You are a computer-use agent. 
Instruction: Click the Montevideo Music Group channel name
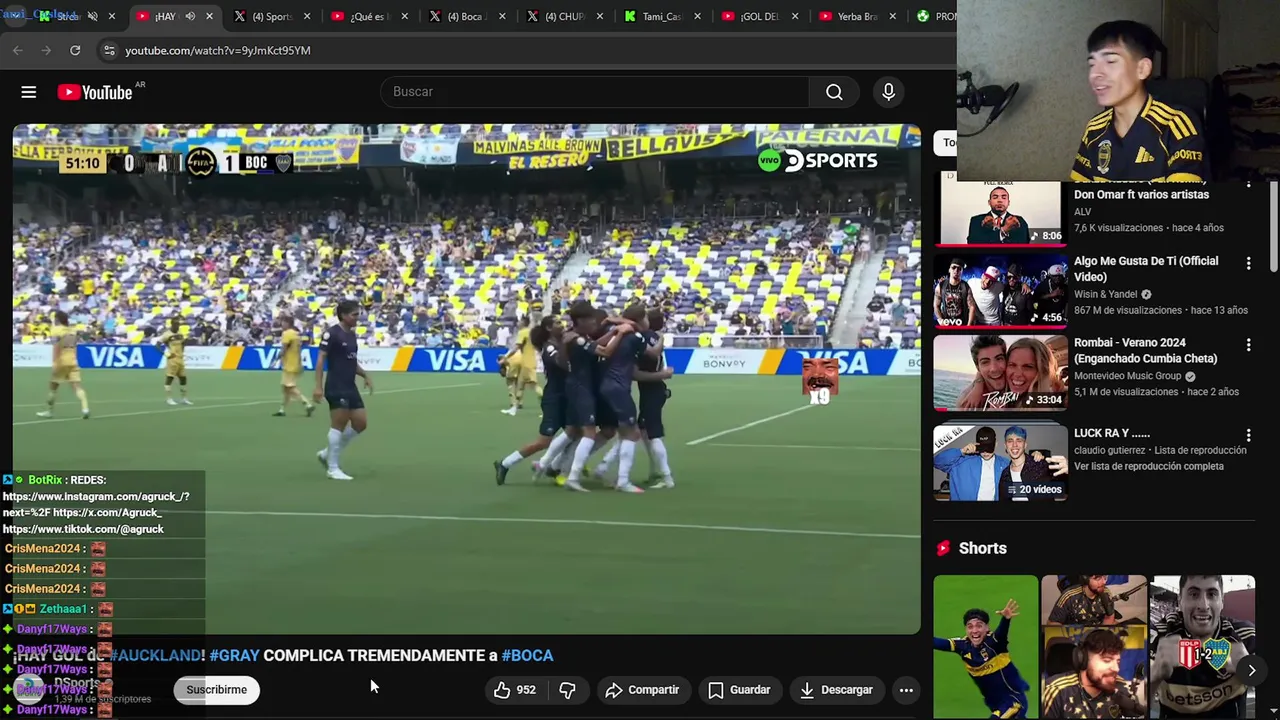pos(1127,377)
